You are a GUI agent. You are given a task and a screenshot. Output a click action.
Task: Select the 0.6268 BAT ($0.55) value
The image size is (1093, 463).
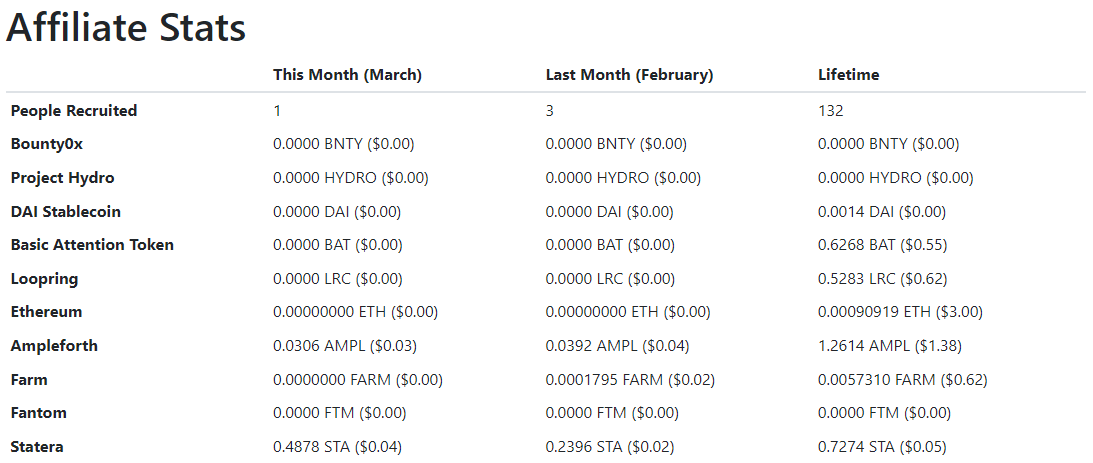click(882, 245)
